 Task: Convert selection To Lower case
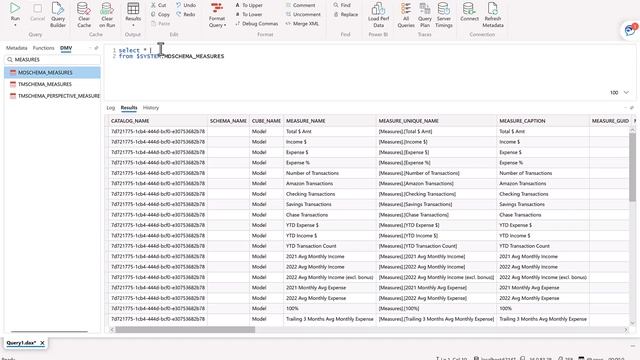coord(249,14)
